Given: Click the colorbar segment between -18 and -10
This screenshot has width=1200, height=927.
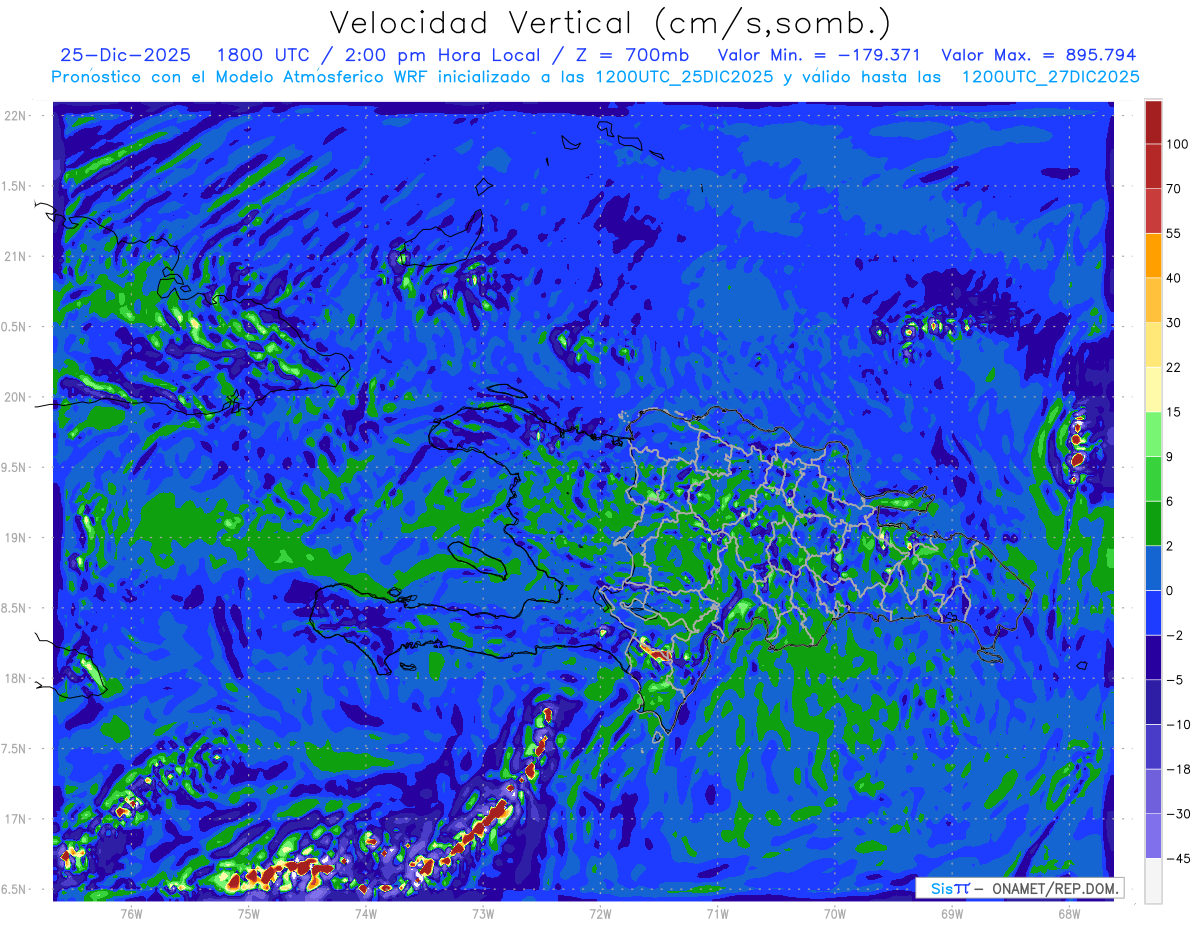Looking at the screenshot, I should tap(1153, 746).
